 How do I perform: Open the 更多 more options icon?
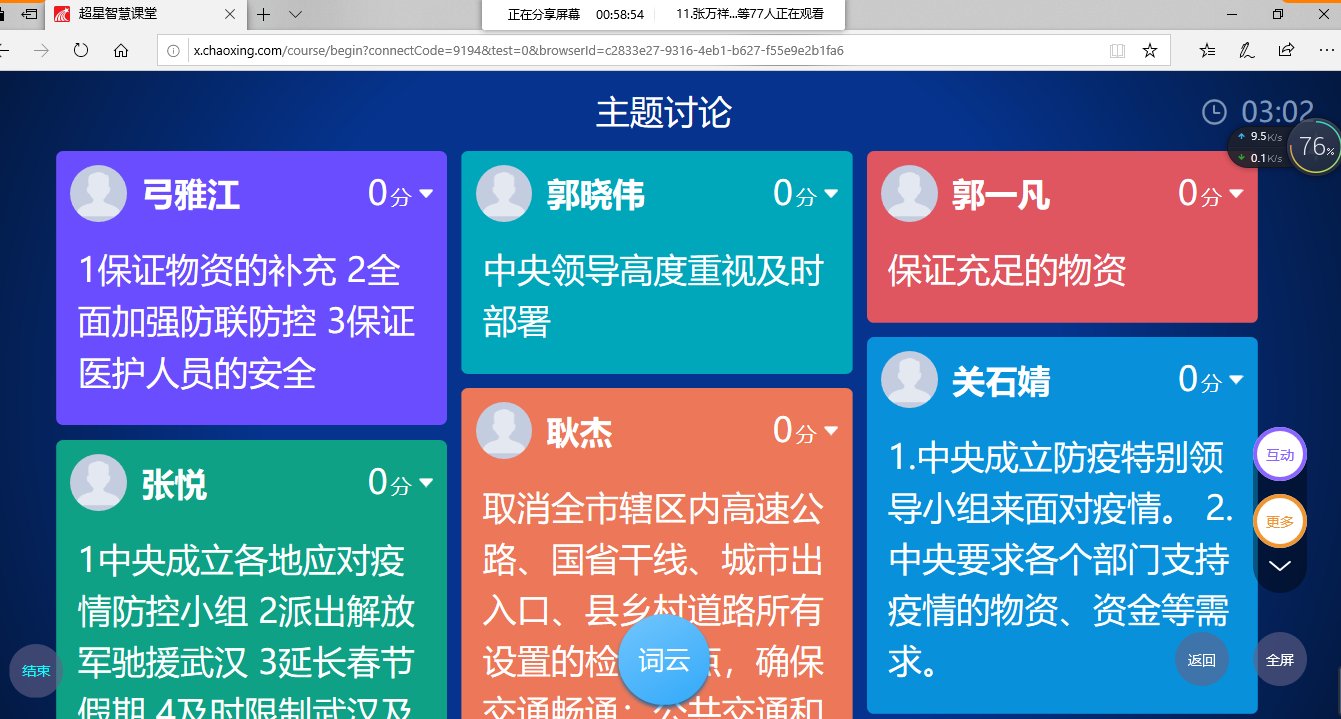click(x=1280, y=521)
